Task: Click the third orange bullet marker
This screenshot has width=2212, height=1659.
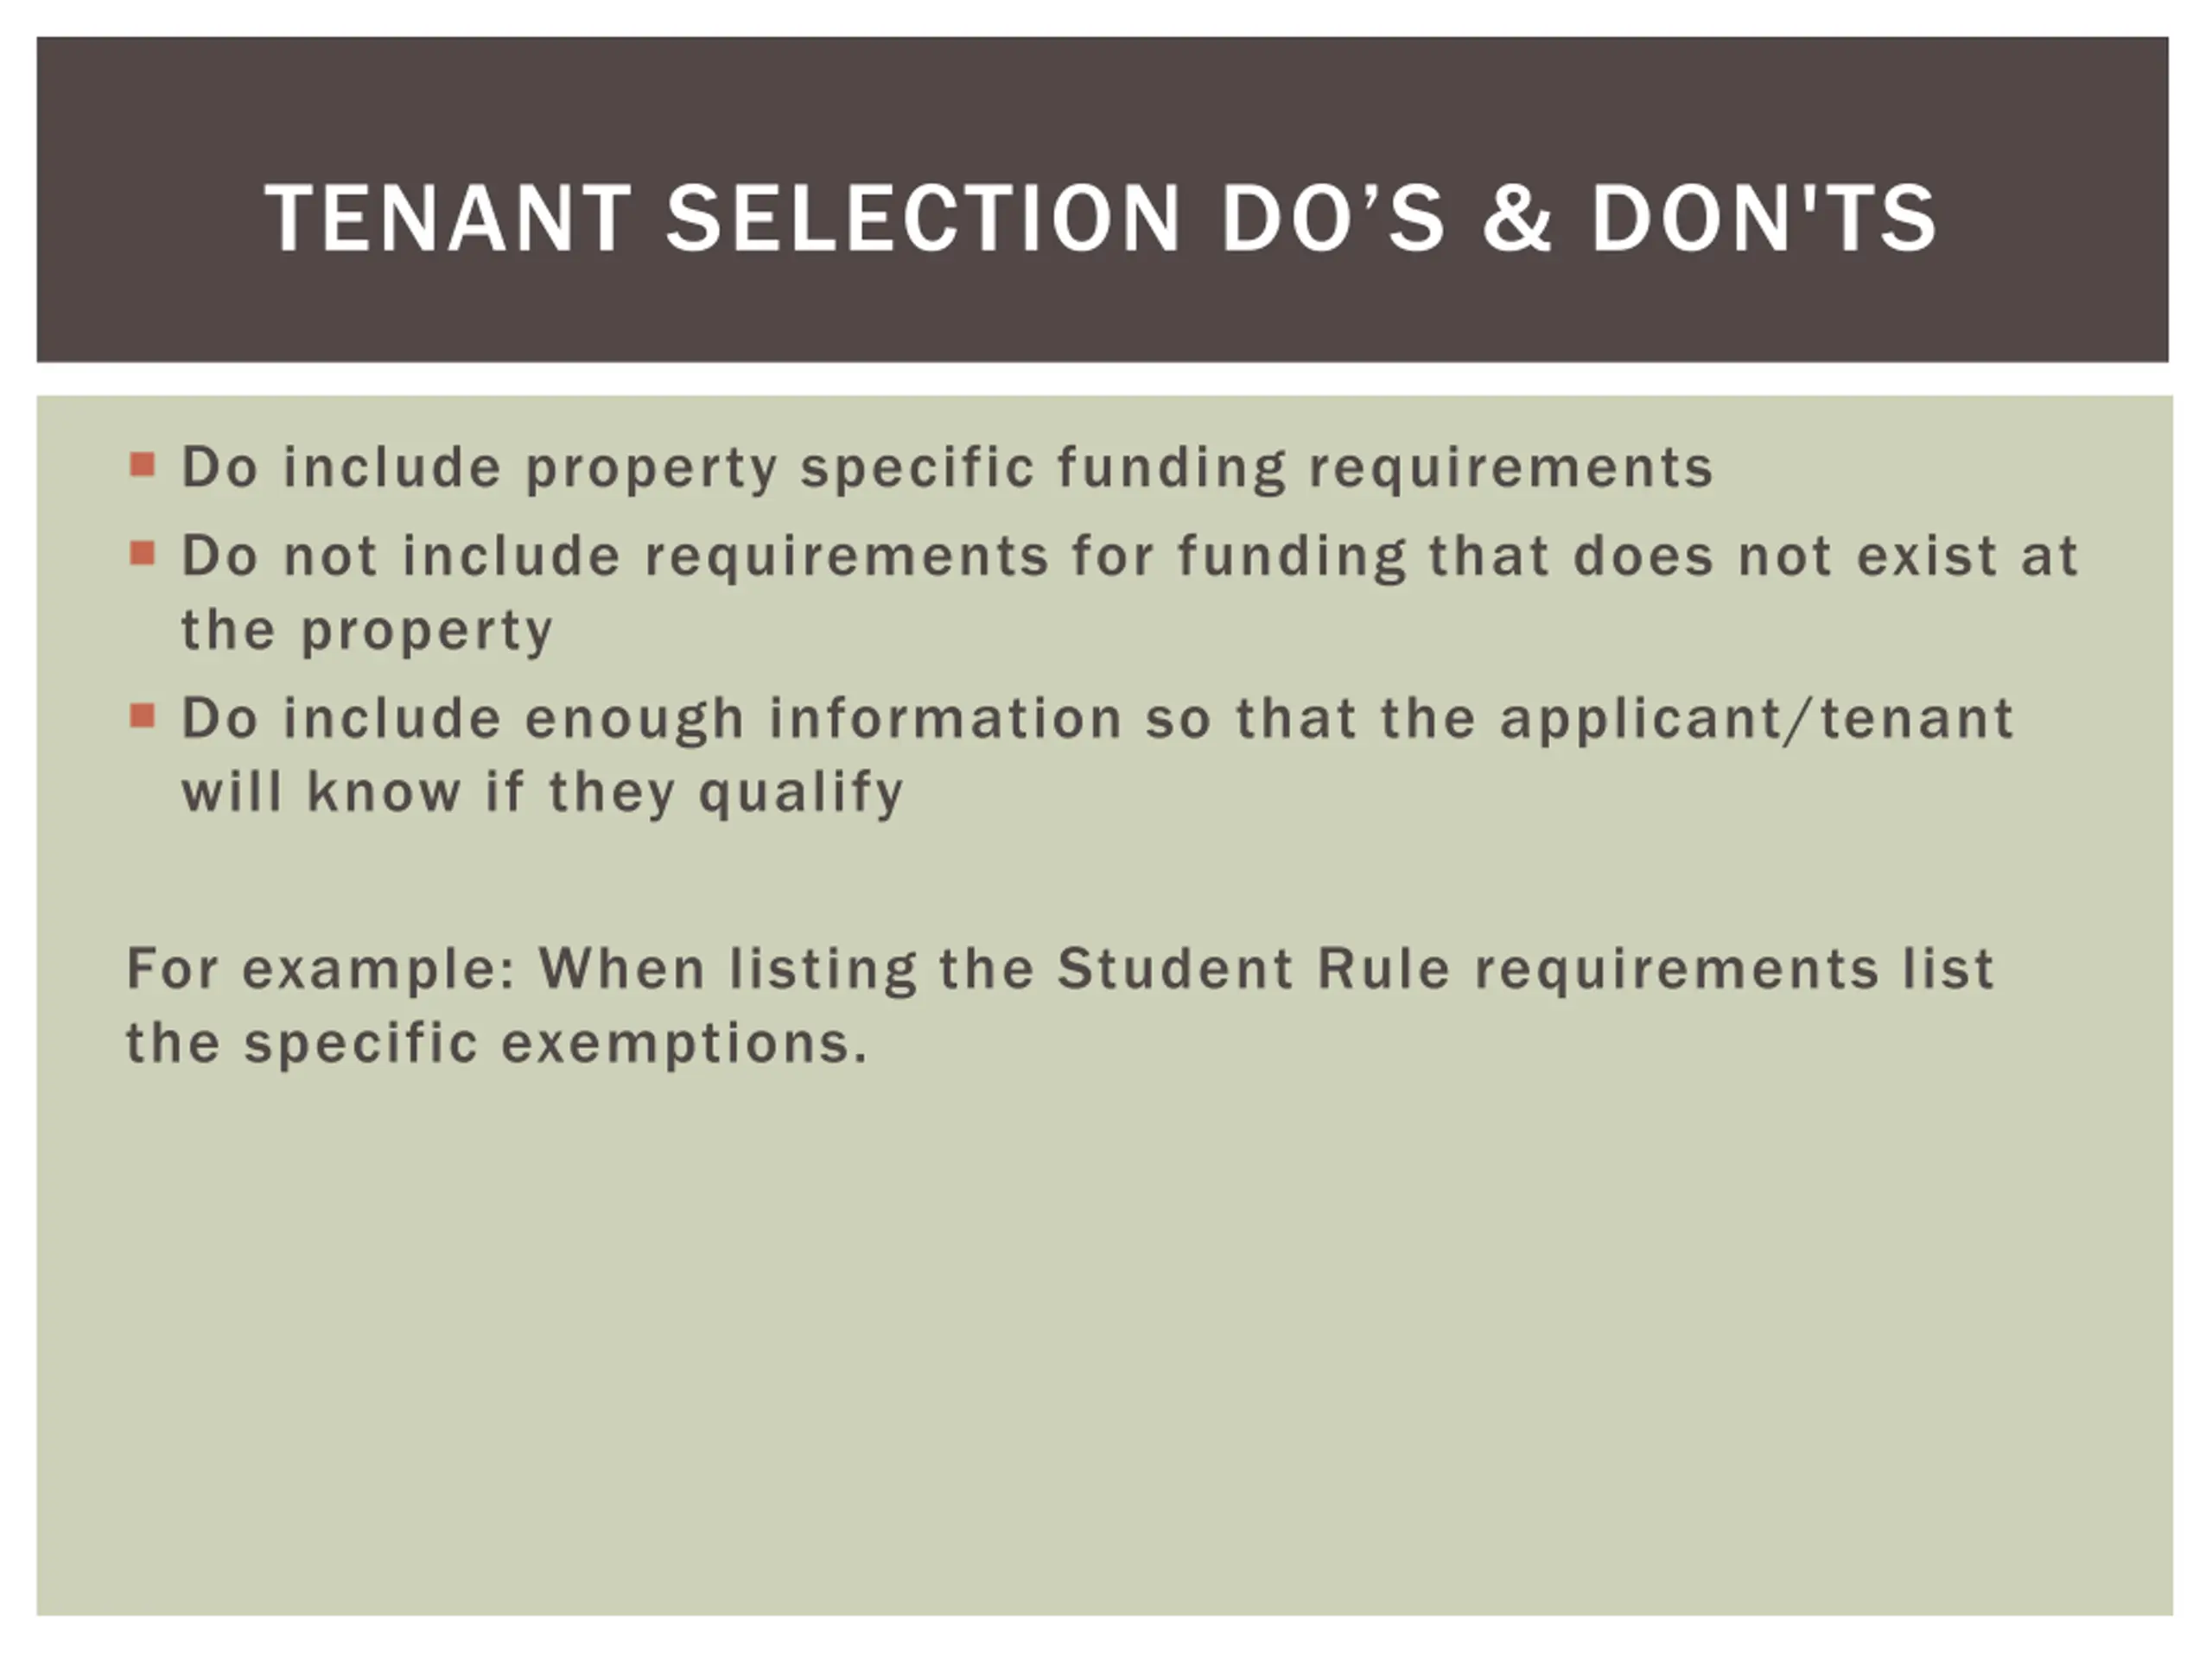Action: [143, 716]
